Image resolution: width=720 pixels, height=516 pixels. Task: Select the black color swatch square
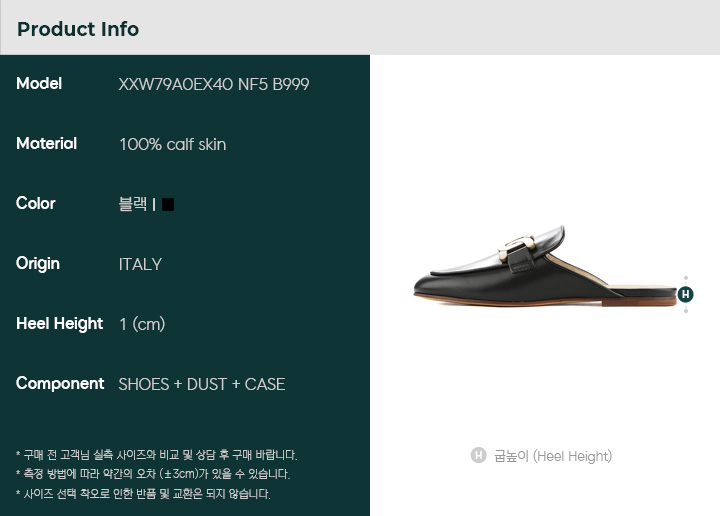(168, 204)
